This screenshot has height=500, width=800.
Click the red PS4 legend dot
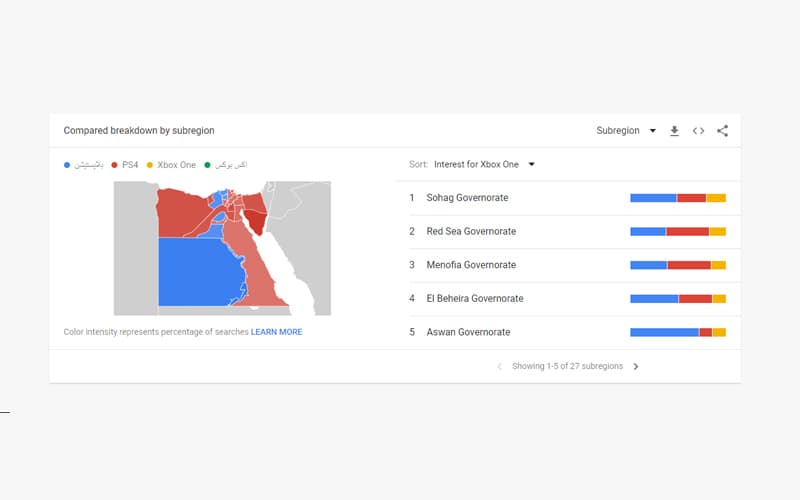tap(115, 164)
